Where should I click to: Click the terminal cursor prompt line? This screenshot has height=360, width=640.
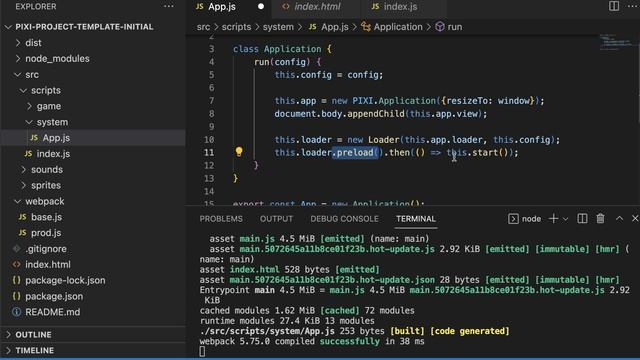pyautogui.click(x=202, y=351)
